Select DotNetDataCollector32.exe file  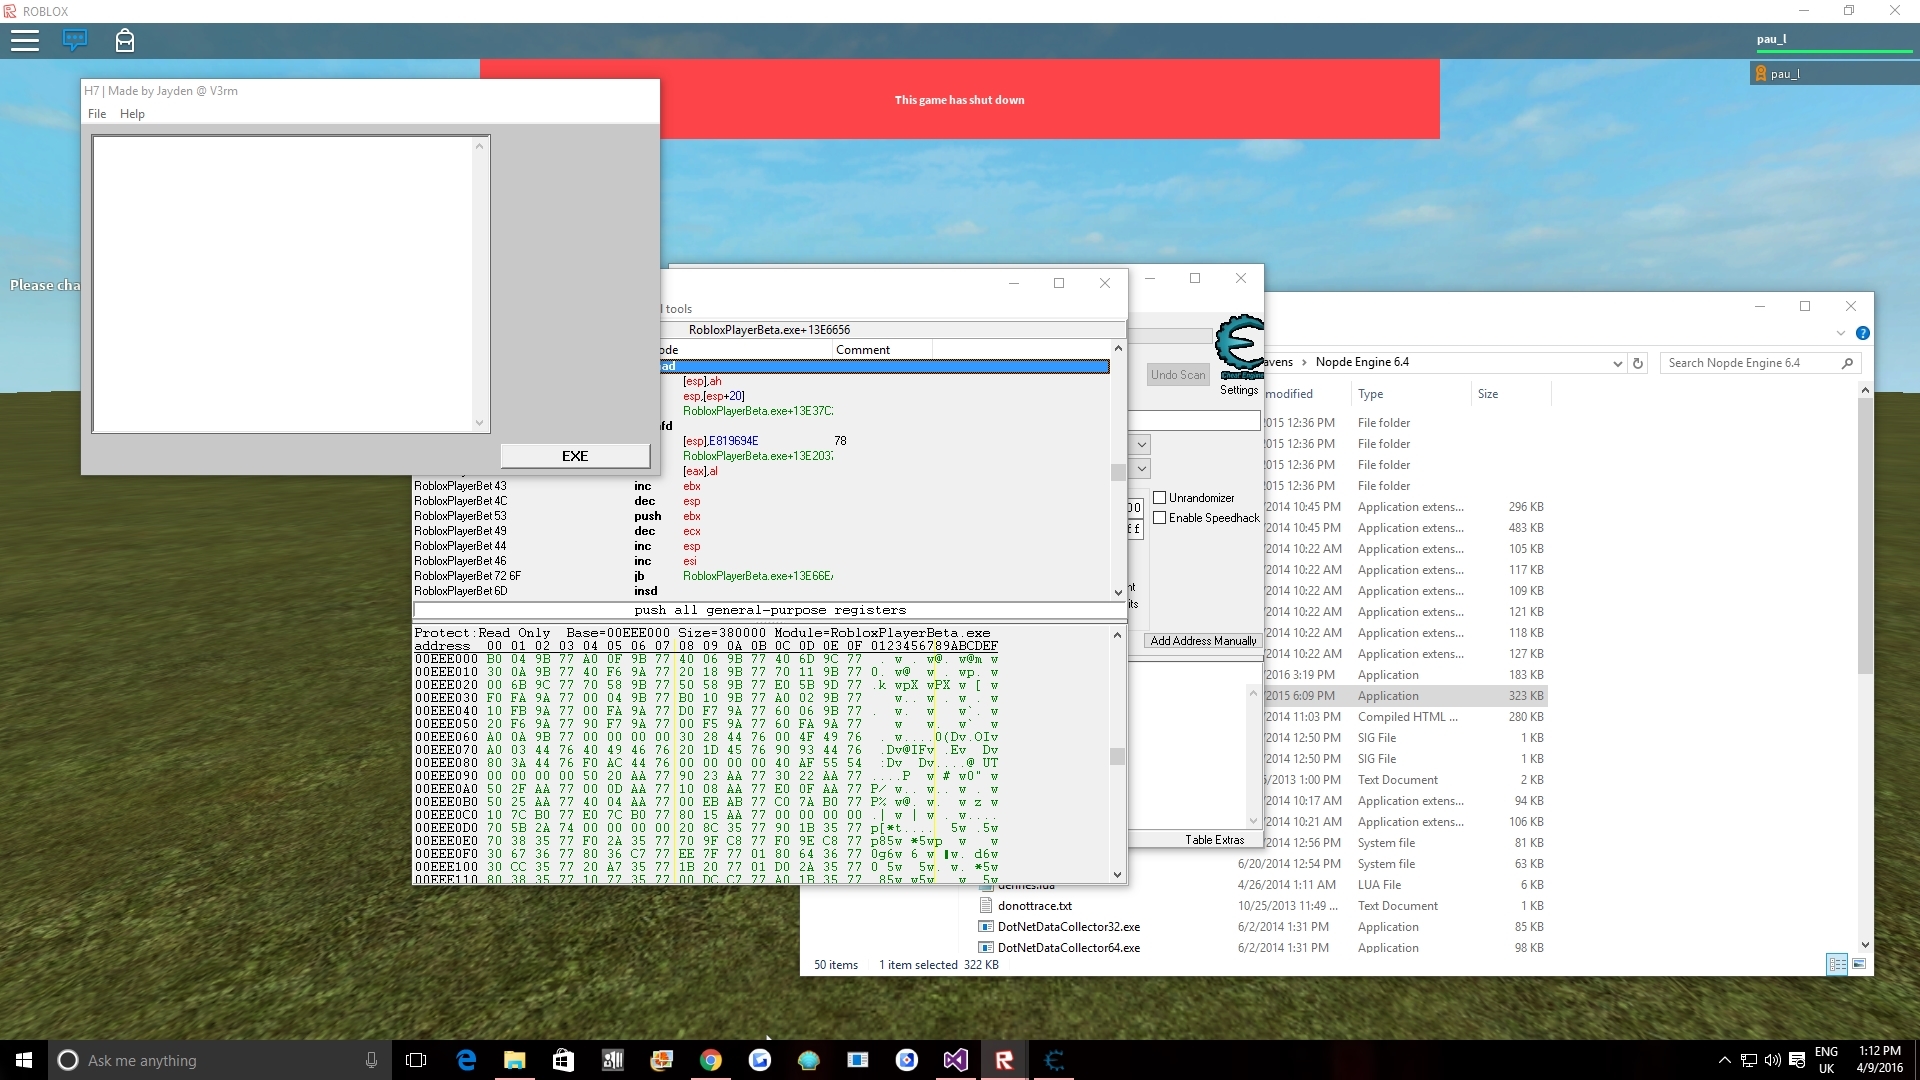click(x=1068, y=927)
